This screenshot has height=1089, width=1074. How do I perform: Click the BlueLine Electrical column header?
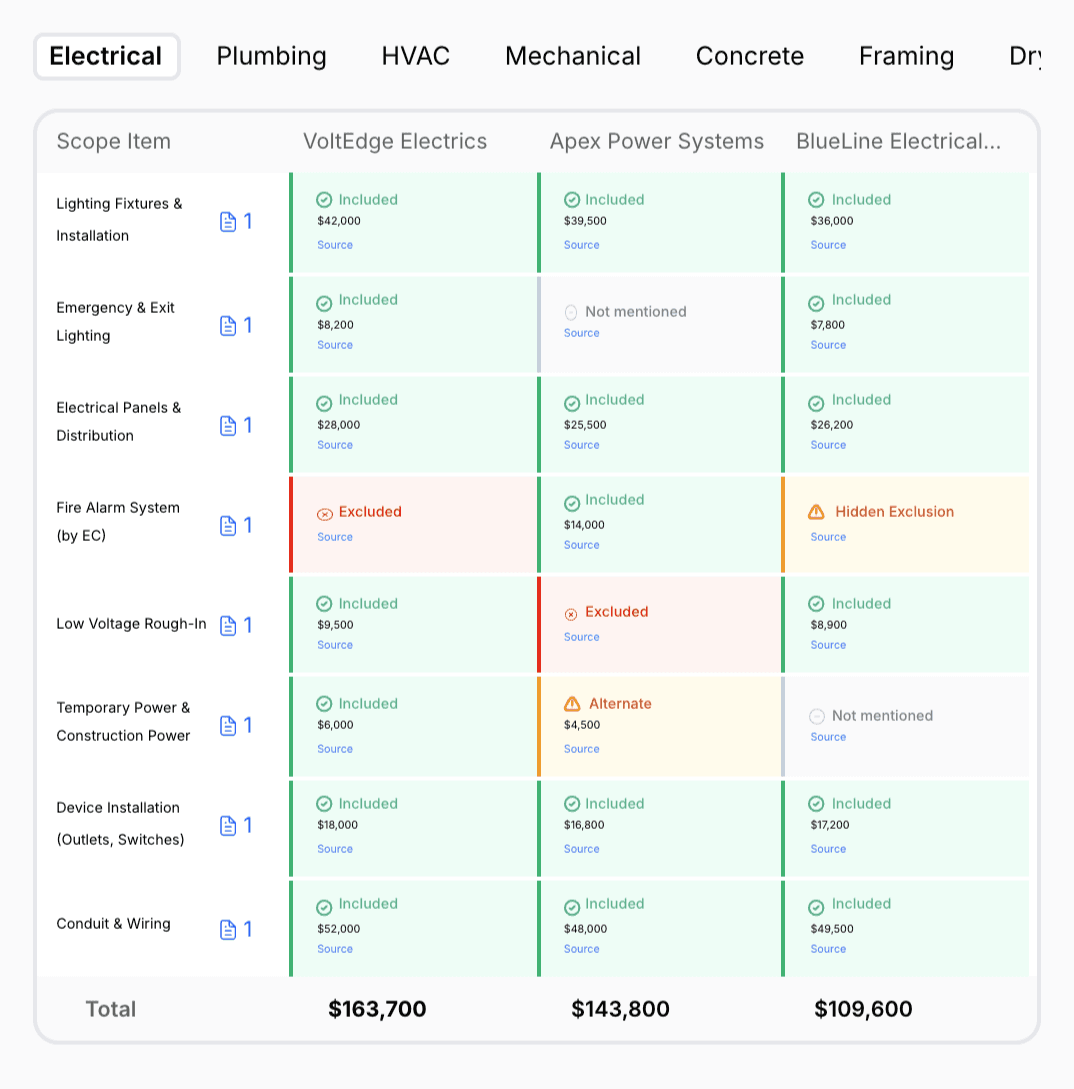coord(898,142)
